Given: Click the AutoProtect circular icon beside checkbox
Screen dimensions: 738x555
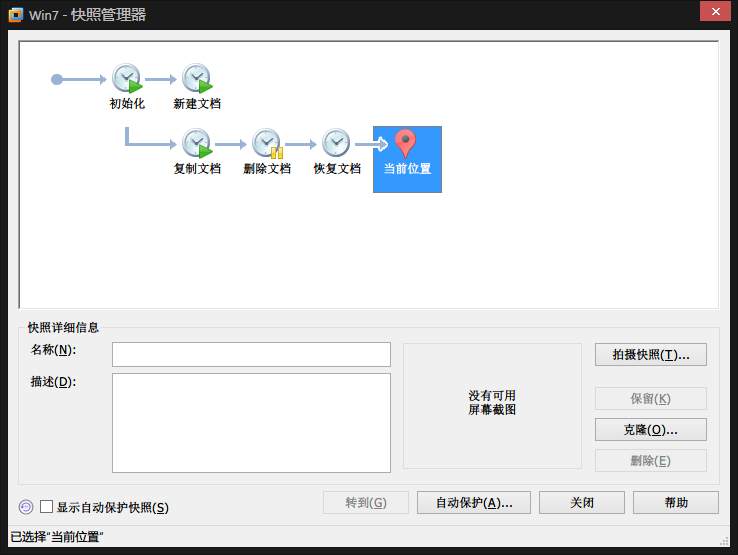Looking at the screenshot, I should pos(26,507).
